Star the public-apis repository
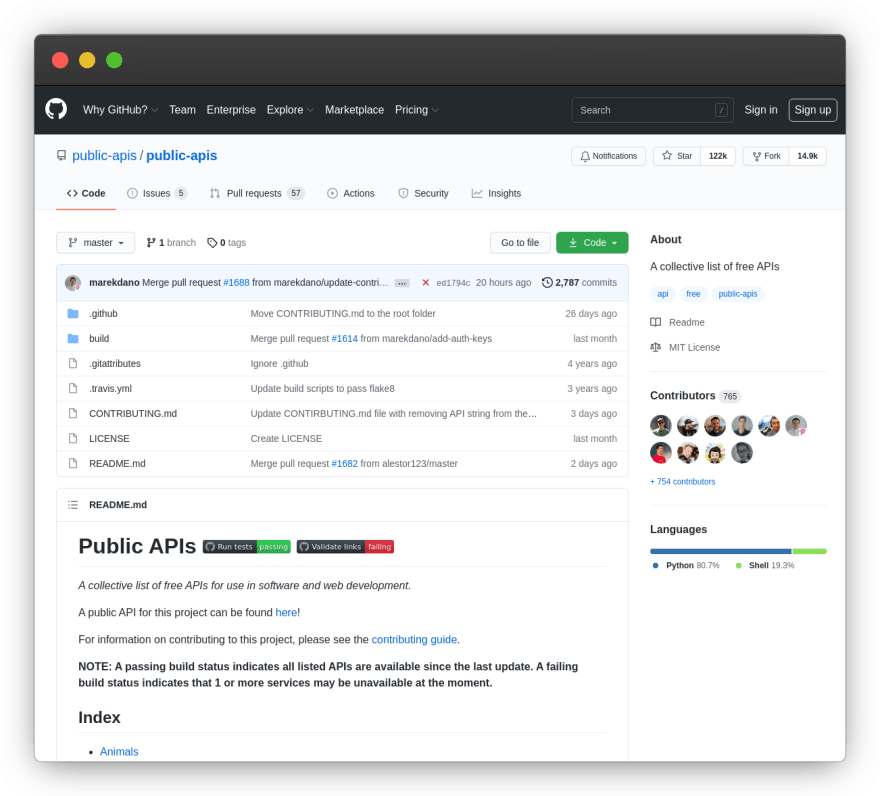880x796 pixels. click(x=677, y=156)
